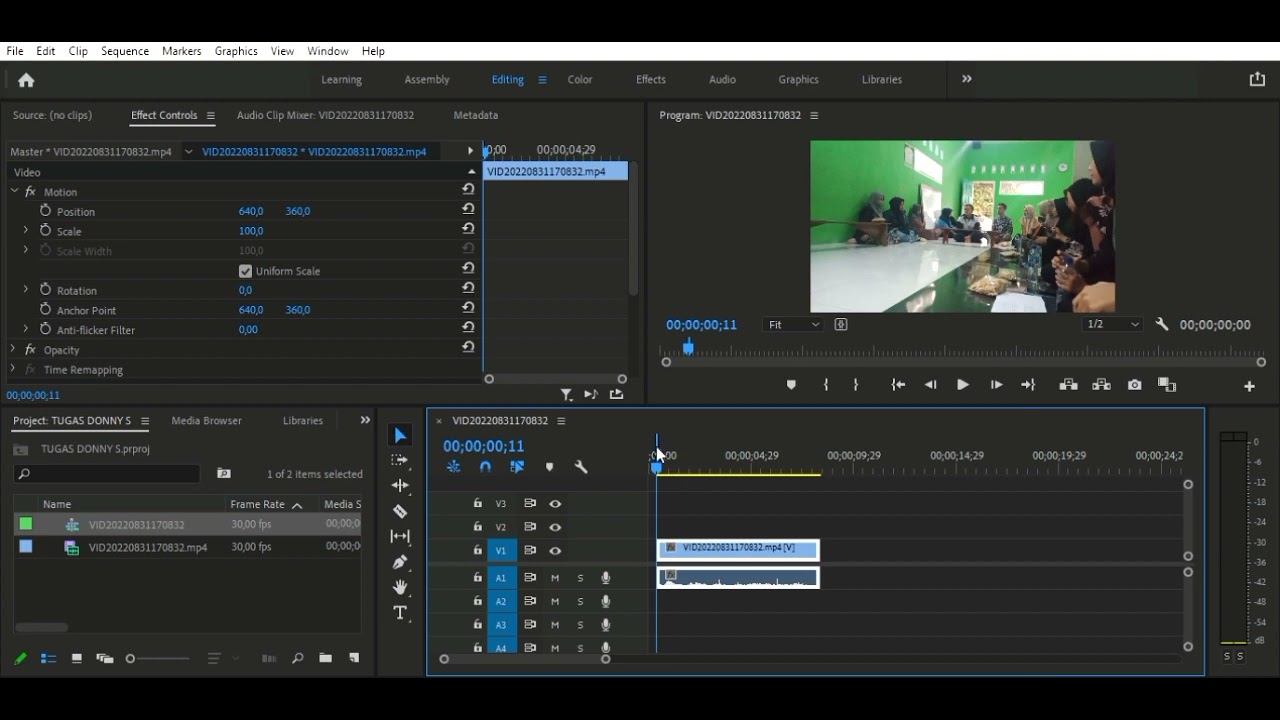
Task: Click Export Frame camera icon
Action: [1134, 385]
